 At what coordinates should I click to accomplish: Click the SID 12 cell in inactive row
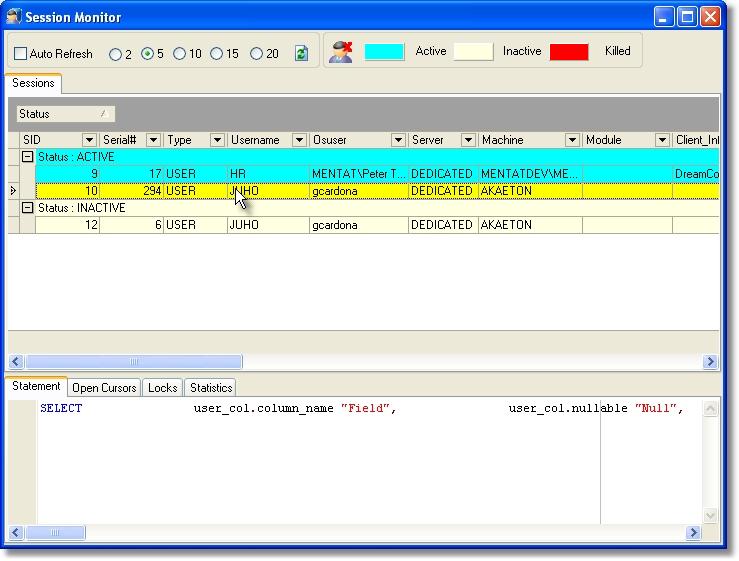(67, 225)
